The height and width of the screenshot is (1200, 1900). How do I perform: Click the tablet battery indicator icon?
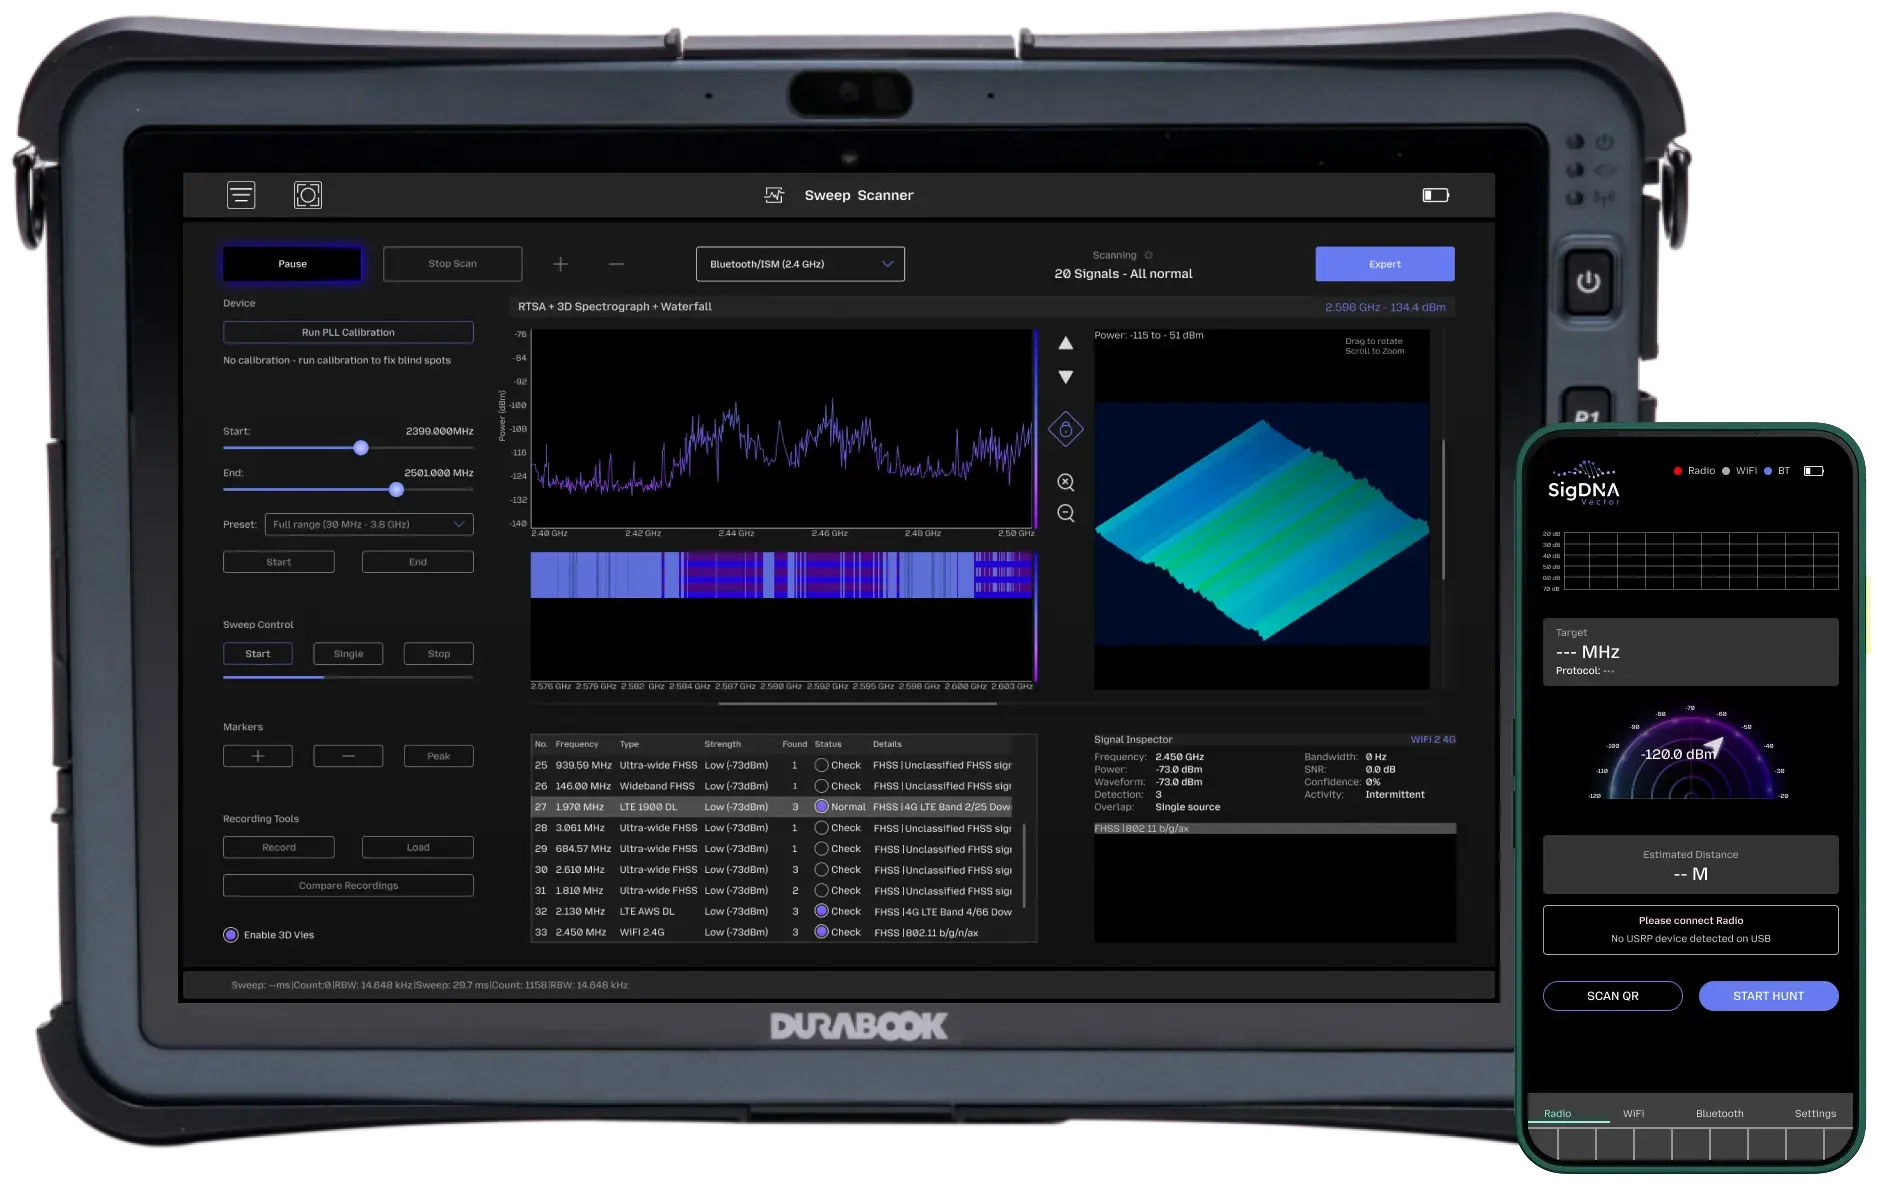[1436, 195]
